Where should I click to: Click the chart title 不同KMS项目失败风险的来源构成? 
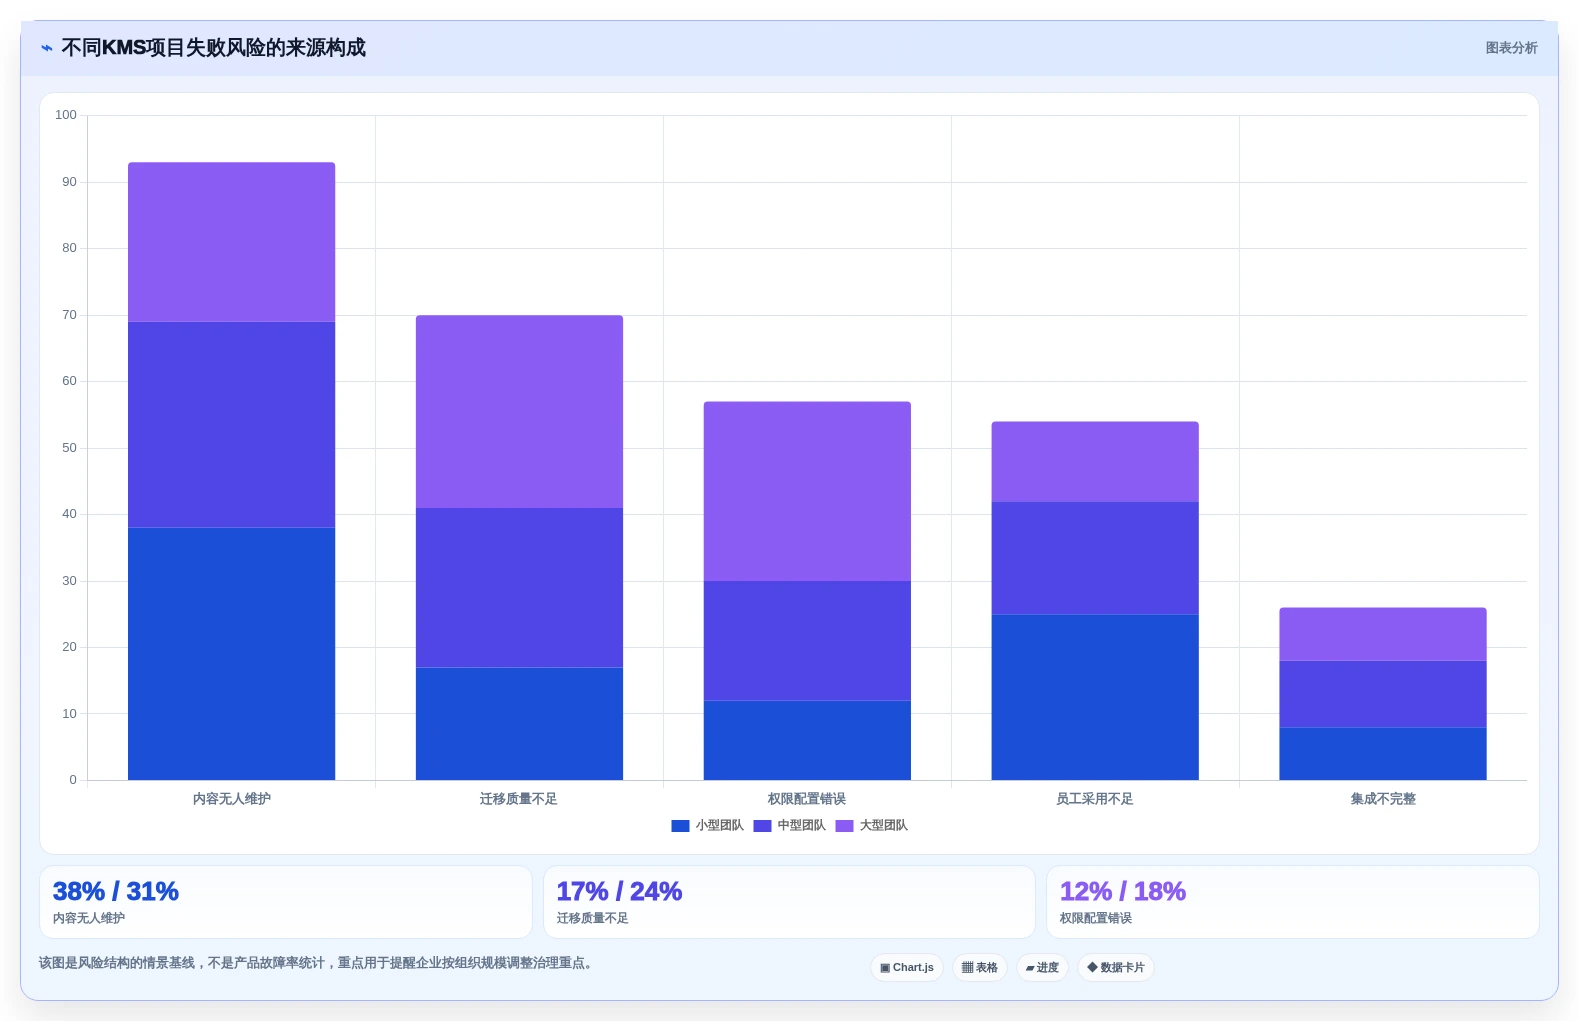213,48
